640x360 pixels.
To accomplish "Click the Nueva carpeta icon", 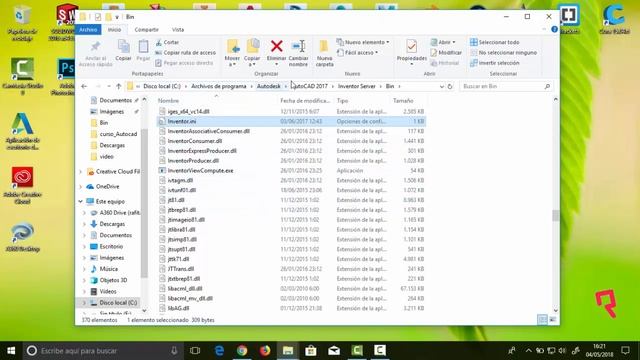I will tap(324, 47).
